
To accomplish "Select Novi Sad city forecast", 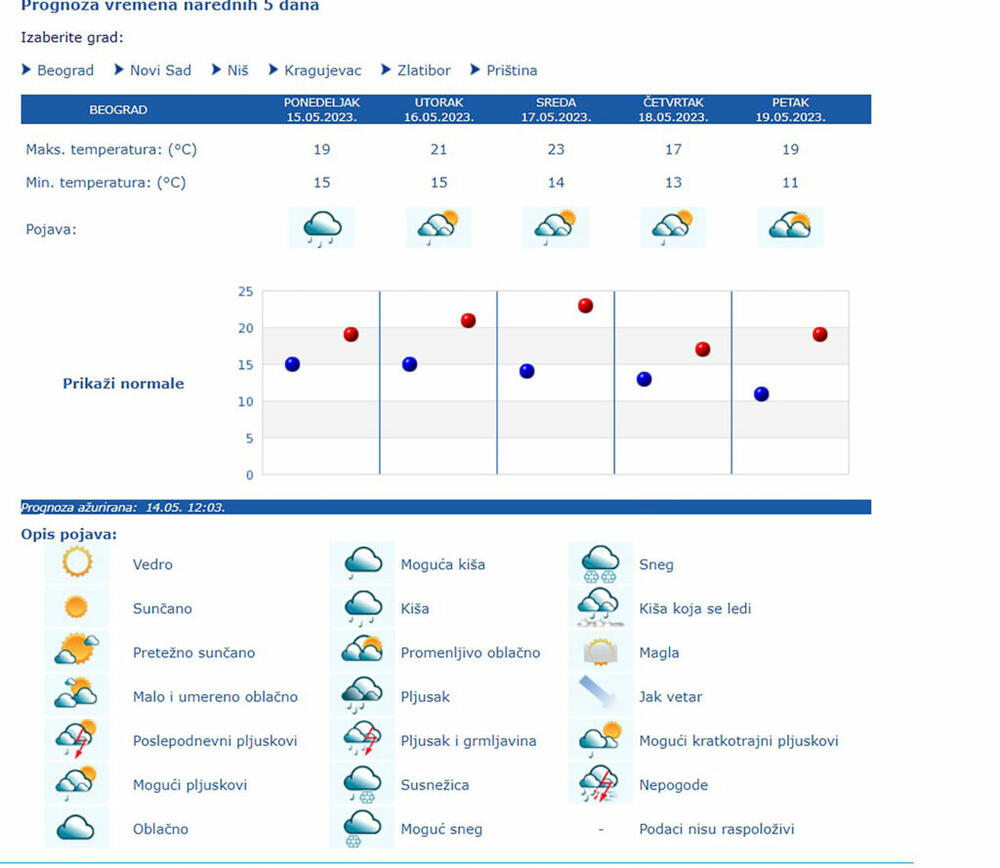I will 160,70.
